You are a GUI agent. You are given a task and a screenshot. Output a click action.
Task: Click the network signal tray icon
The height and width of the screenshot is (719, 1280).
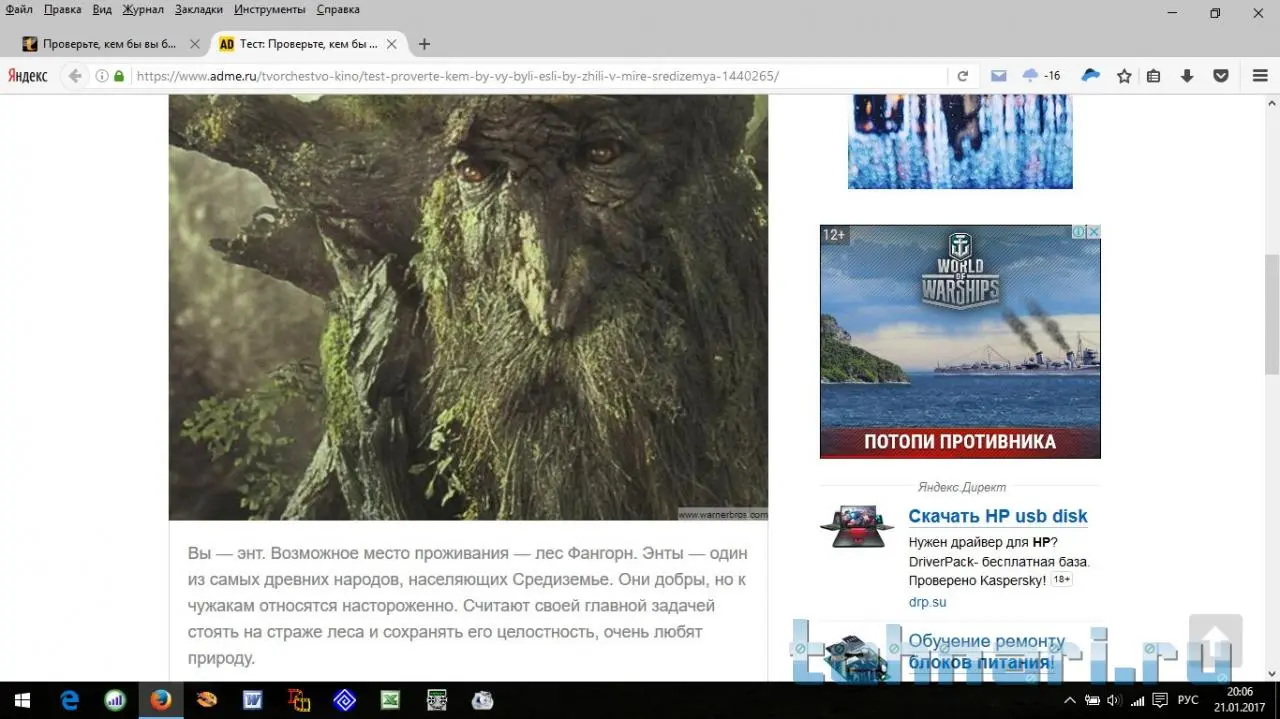(x=1137, y=700)
